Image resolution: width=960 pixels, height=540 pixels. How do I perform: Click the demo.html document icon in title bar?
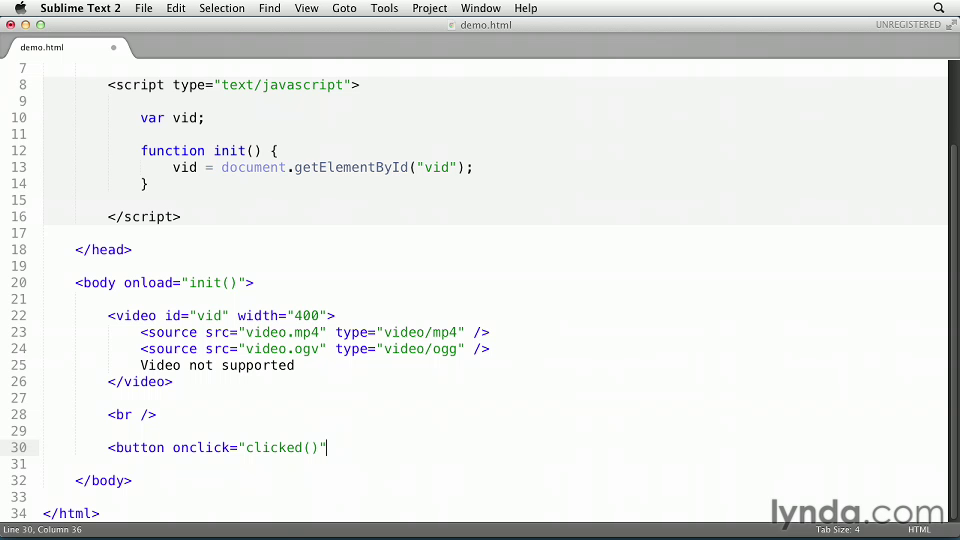tap(452, 25)
